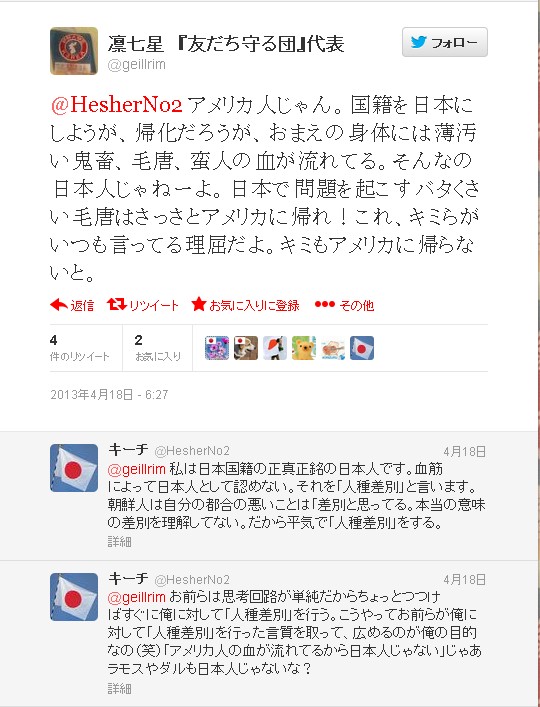
Task: Click the リツイート retweet icon
Action: click(x=117, y=305)
